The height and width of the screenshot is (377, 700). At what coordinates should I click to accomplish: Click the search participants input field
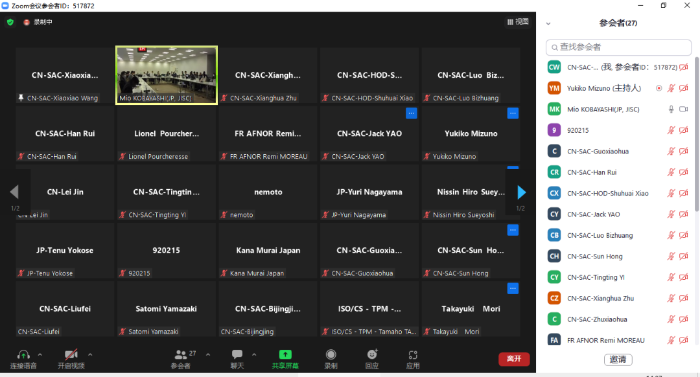(x=618, y=47)
